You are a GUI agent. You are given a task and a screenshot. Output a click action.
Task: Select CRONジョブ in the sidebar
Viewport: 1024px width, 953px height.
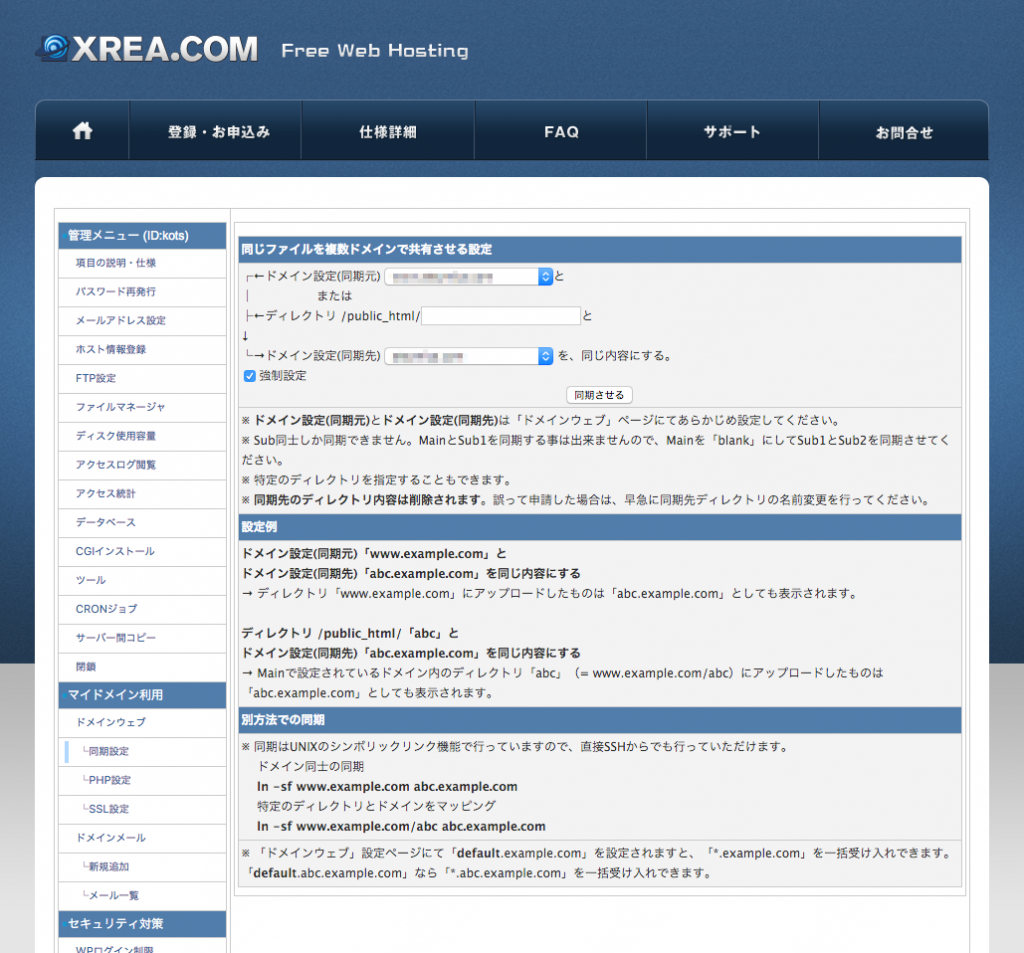[x=106, y=609]
